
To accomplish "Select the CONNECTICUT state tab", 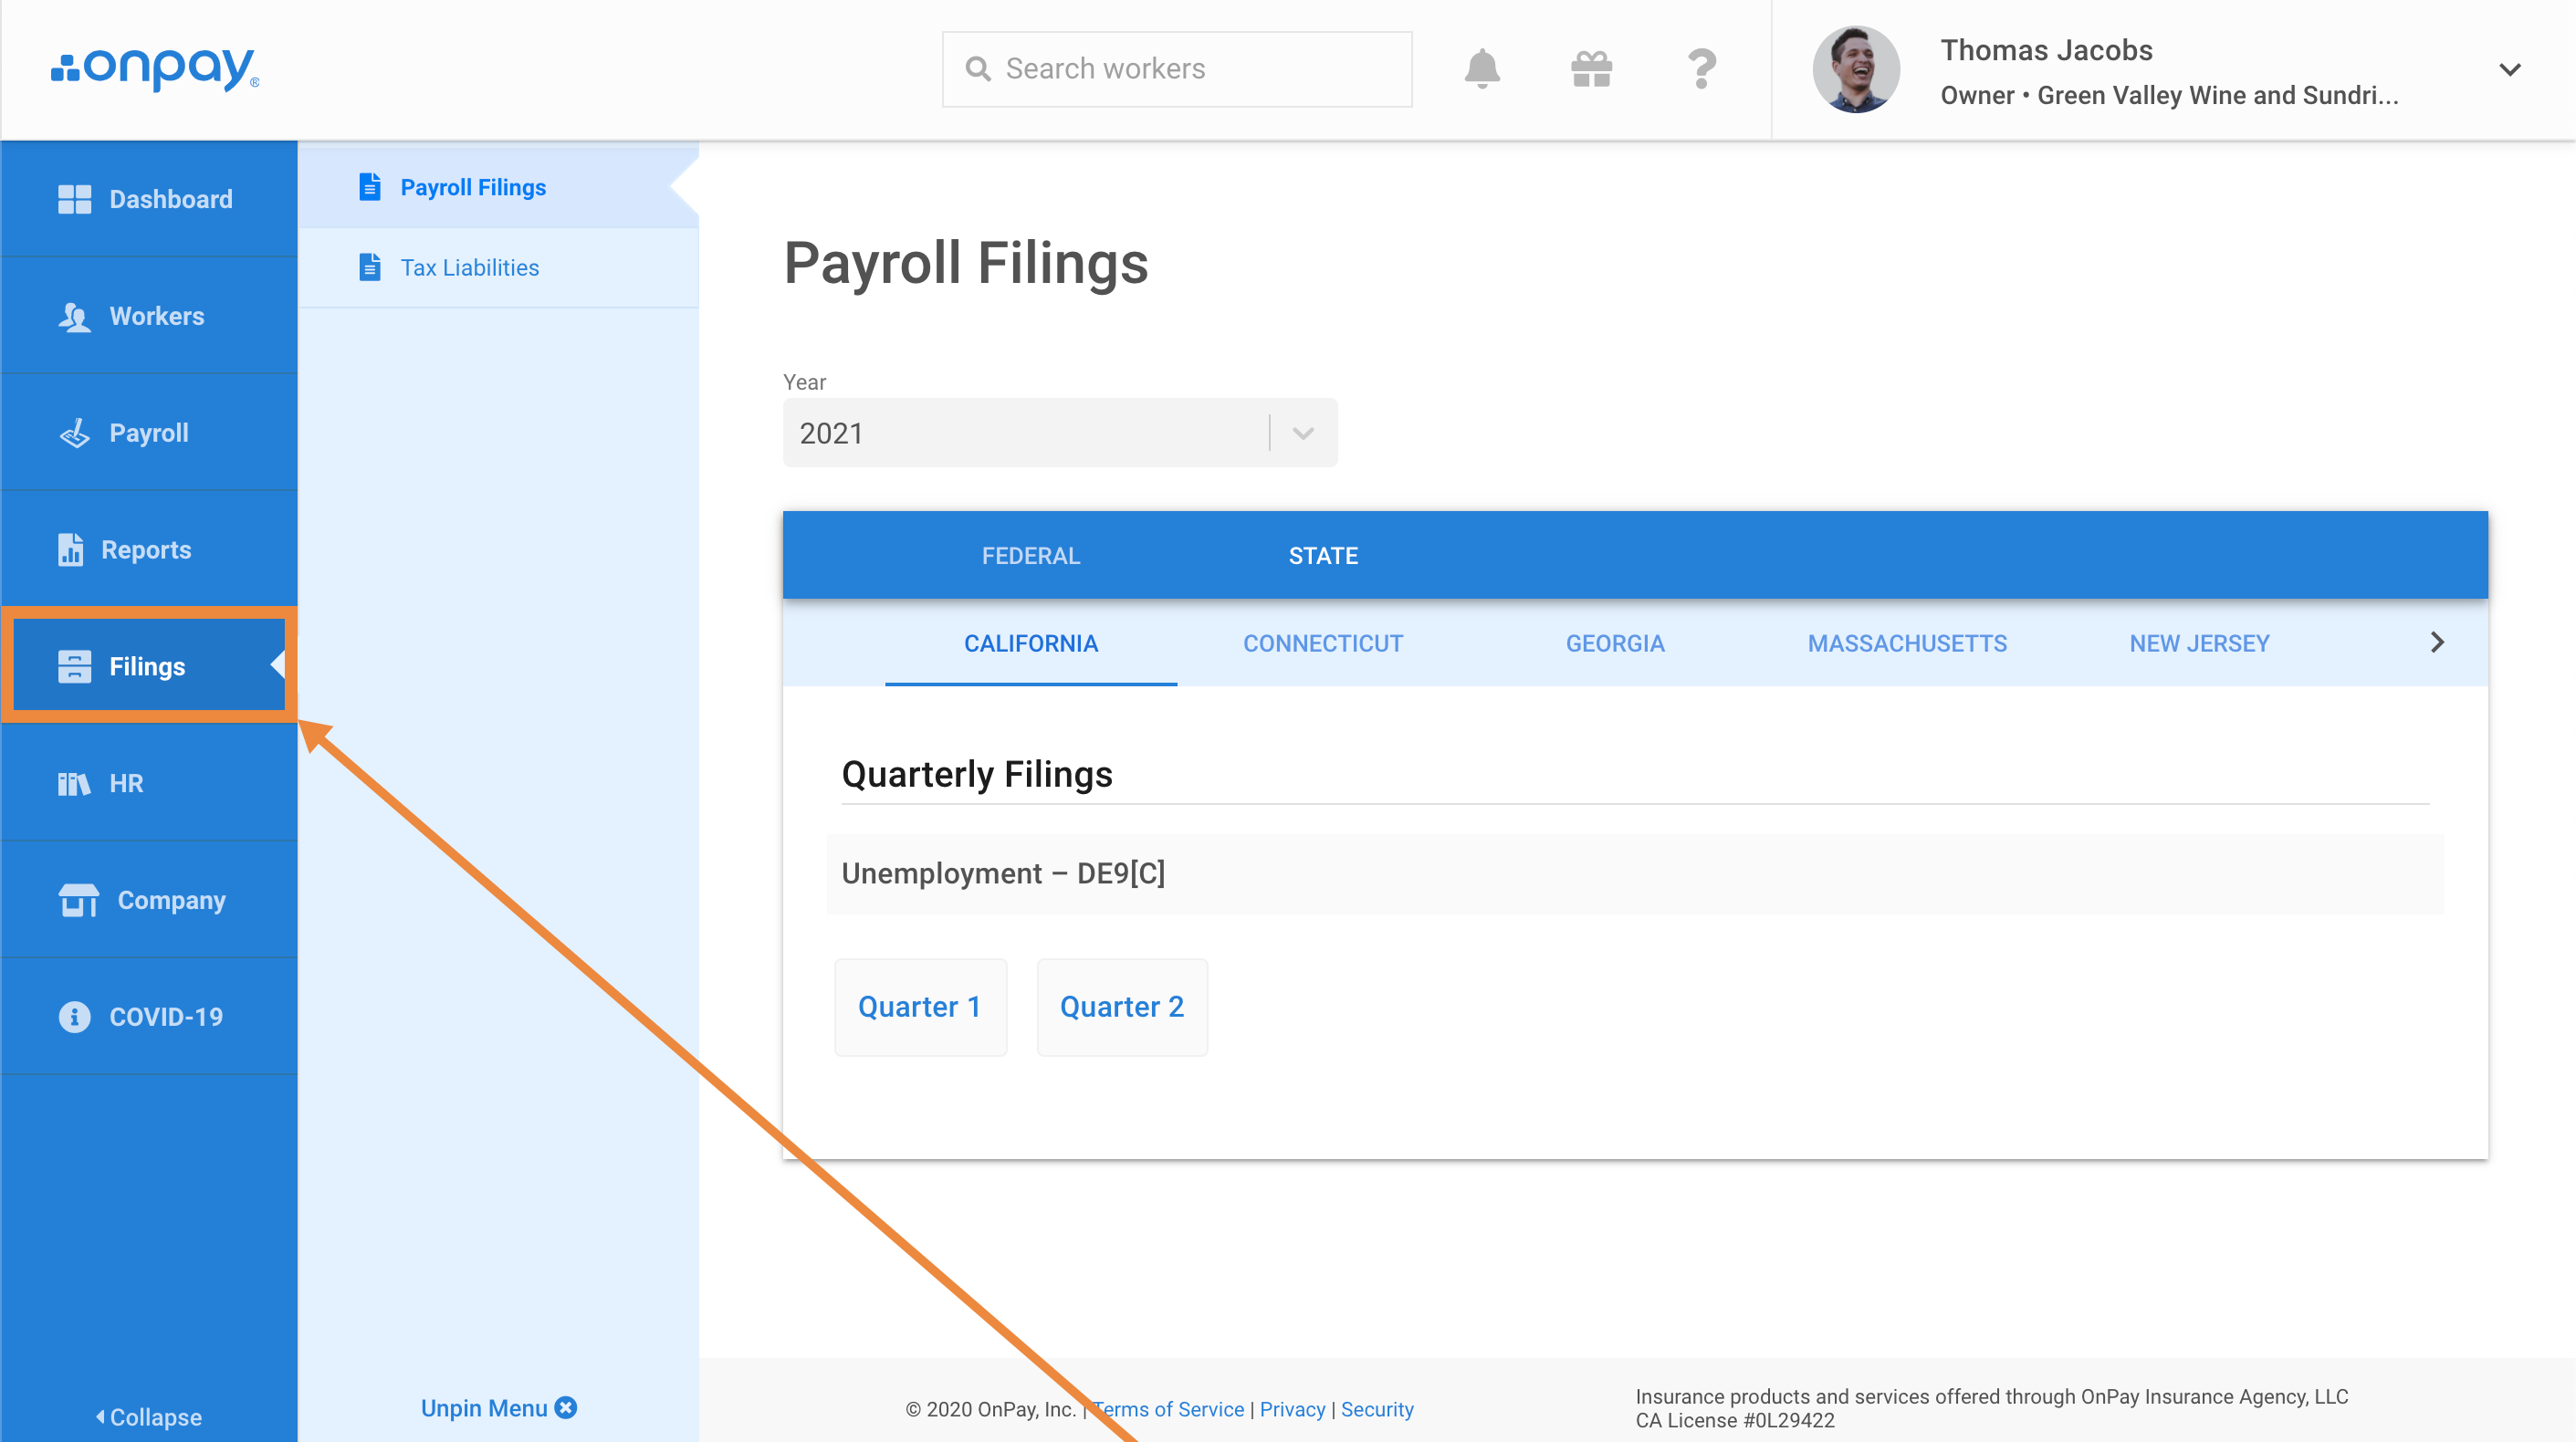I will [1323, 643].
